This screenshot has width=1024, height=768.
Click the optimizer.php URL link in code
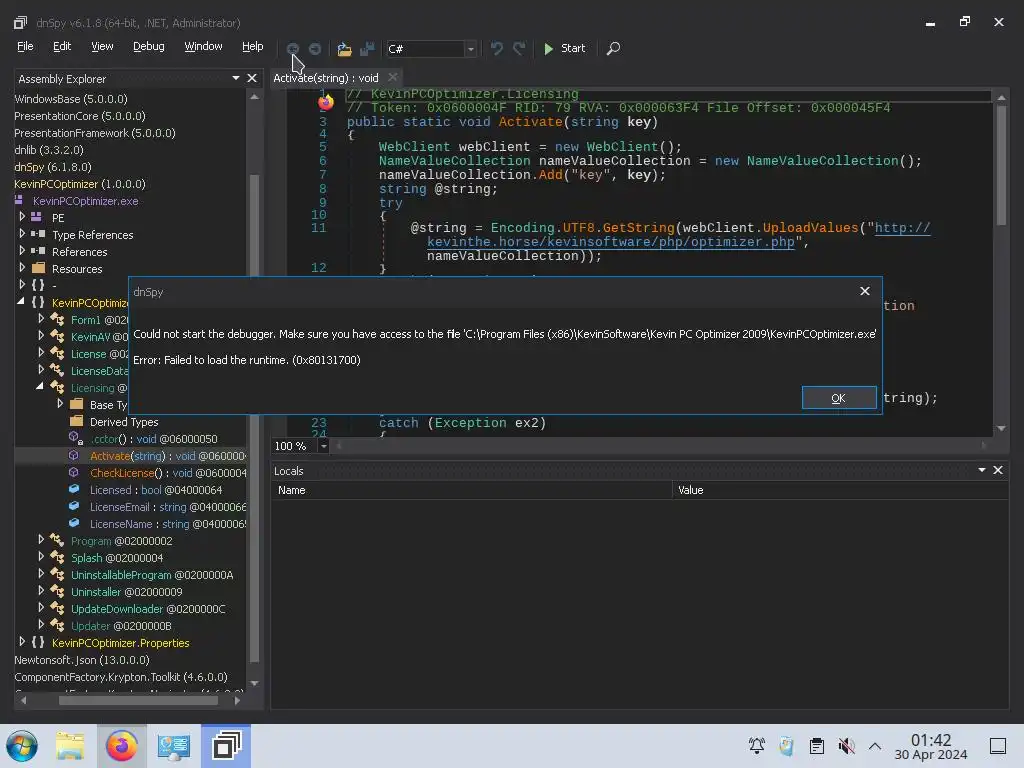click(x=611, y=242)
